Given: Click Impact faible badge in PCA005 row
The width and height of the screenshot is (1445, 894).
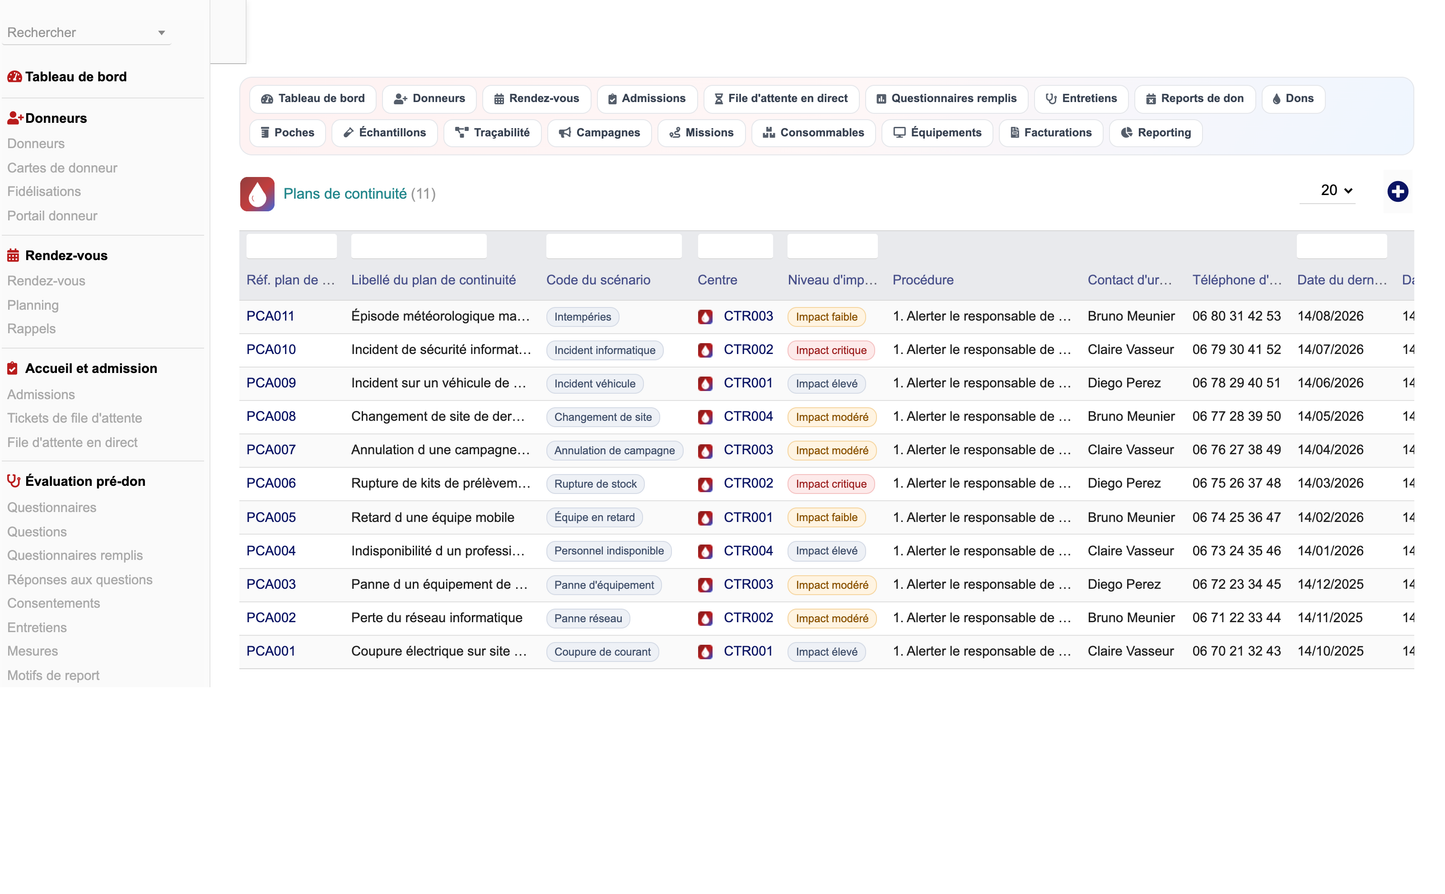Looking at the screenshot, I should coord(827,518).
